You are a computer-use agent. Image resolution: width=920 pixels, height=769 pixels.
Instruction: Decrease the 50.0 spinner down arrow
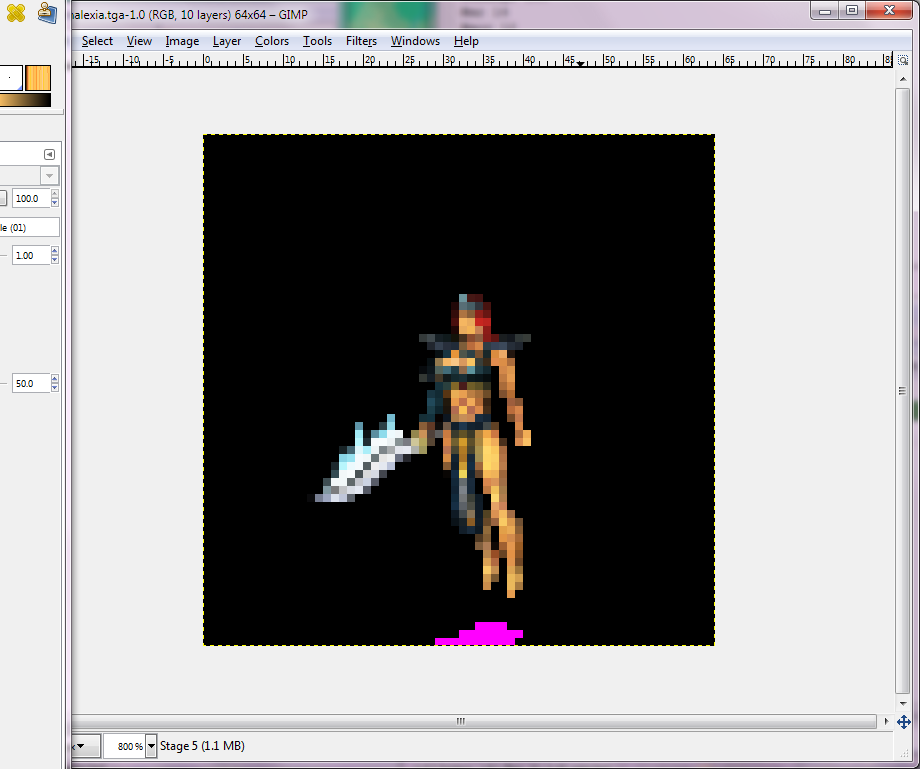55,388
